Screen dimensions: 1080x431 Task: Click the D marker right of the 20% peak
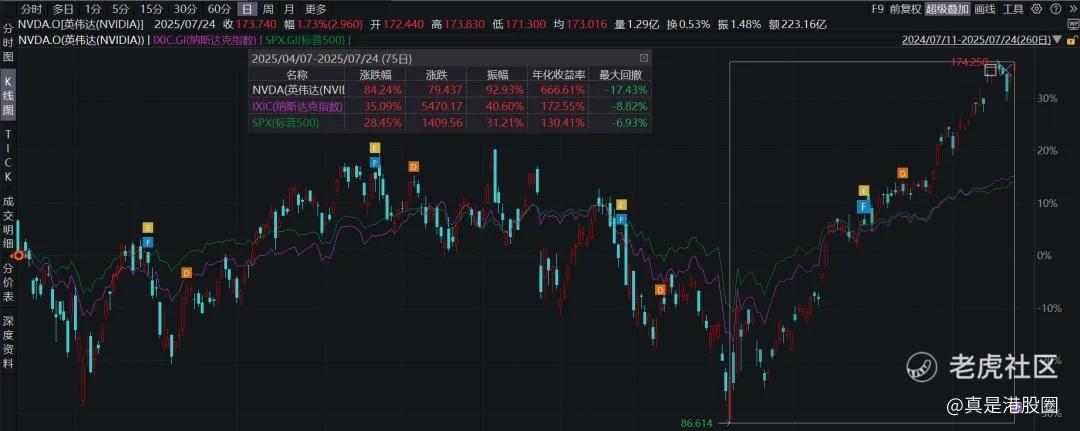pyautogui.click(x=413, y=167)
